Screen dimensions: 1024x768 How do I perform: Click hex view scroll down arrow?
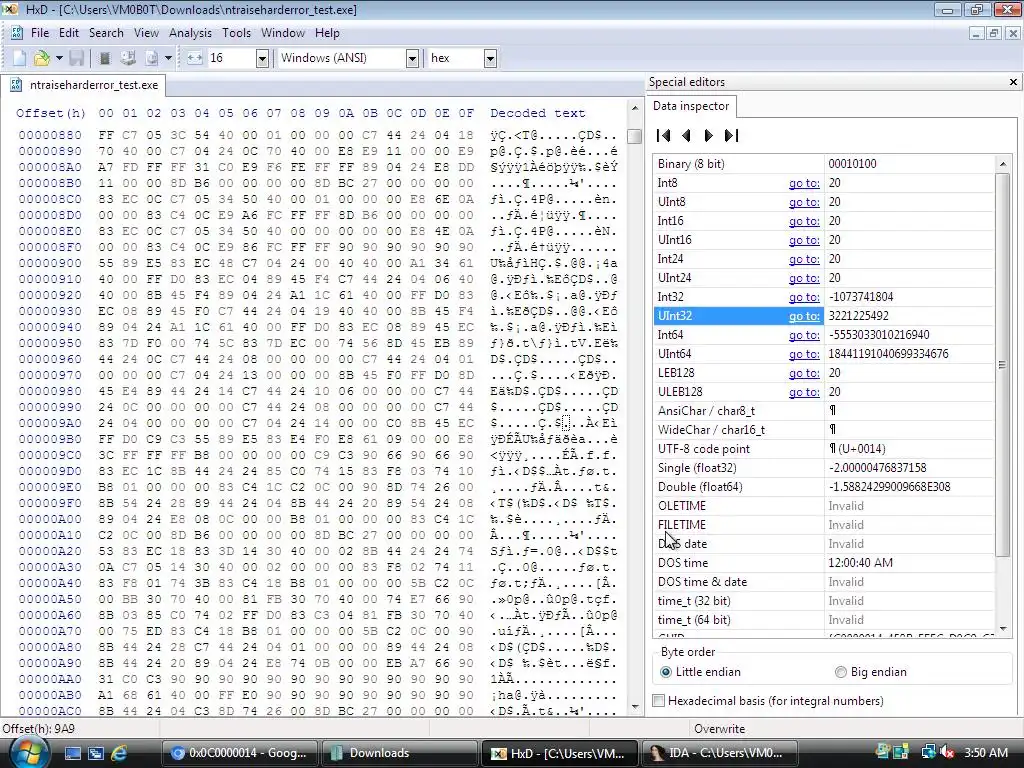pyautogui.click(x=634, y=707)
